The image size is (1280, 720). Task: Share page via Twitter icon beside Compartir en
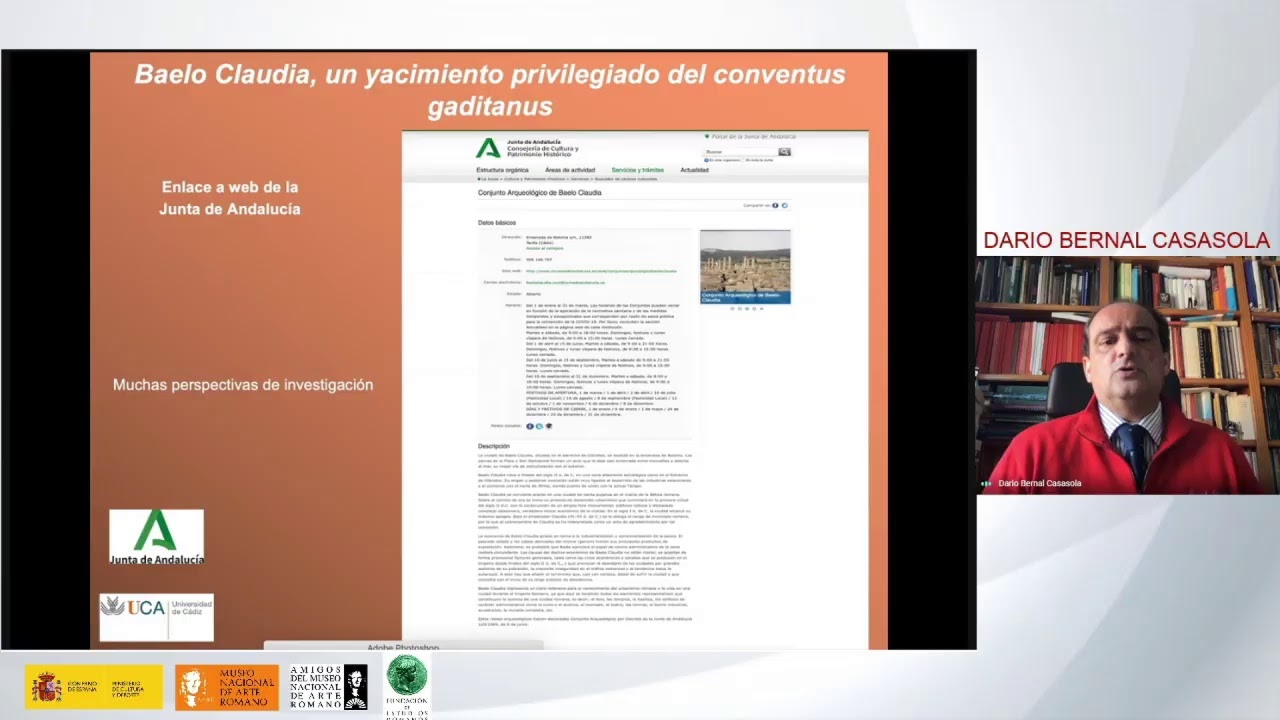coord(784,205)
